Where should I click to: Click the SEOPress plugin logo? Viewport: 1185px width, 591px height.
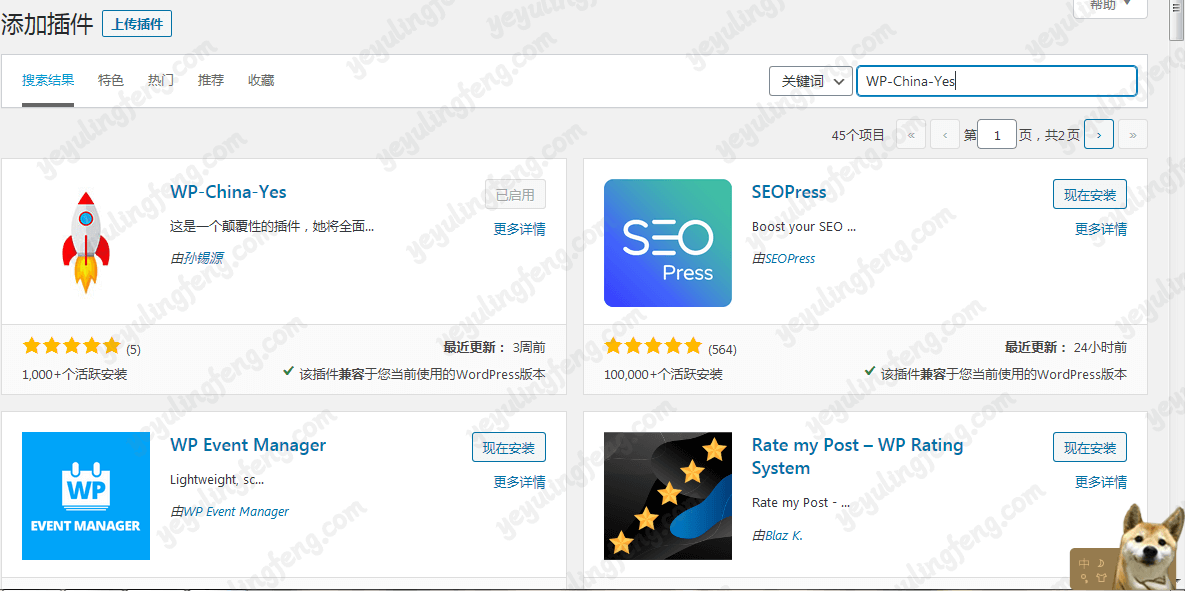point(667,243)
